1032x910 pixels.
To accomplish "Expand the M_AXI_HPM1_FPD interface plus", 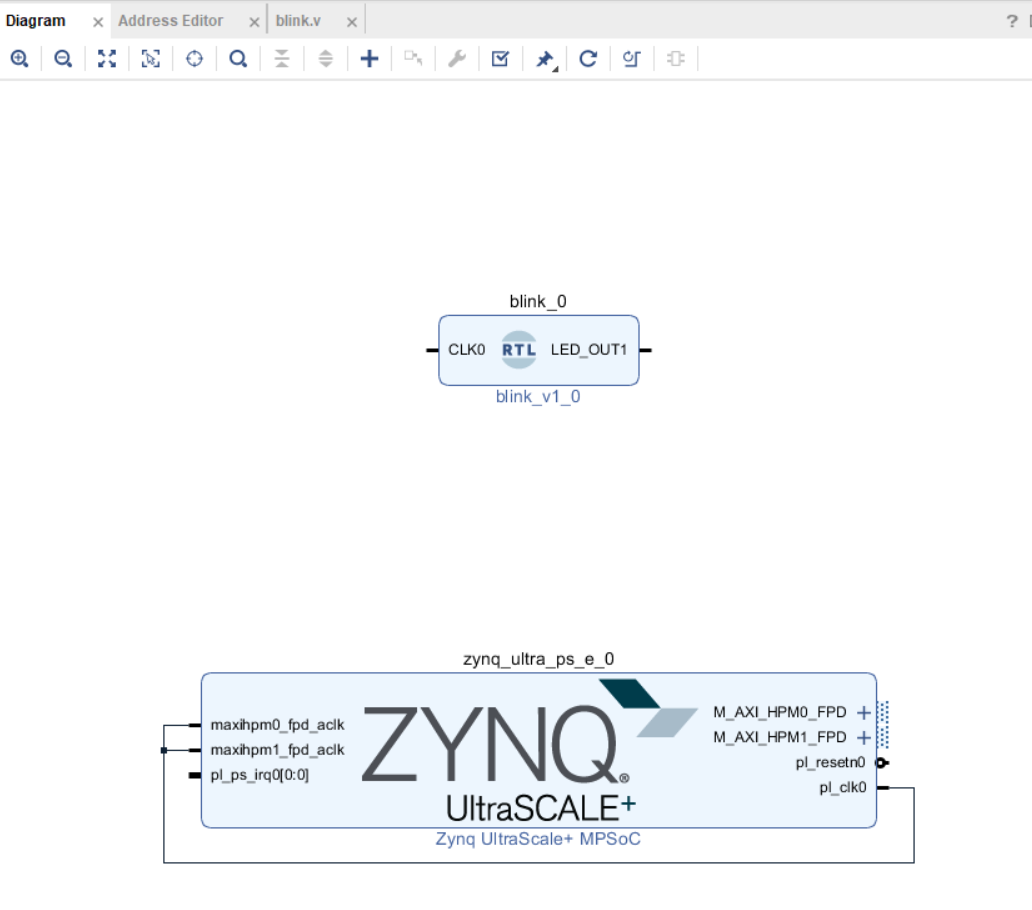I will pyautogui.click(x=864, y=738).
